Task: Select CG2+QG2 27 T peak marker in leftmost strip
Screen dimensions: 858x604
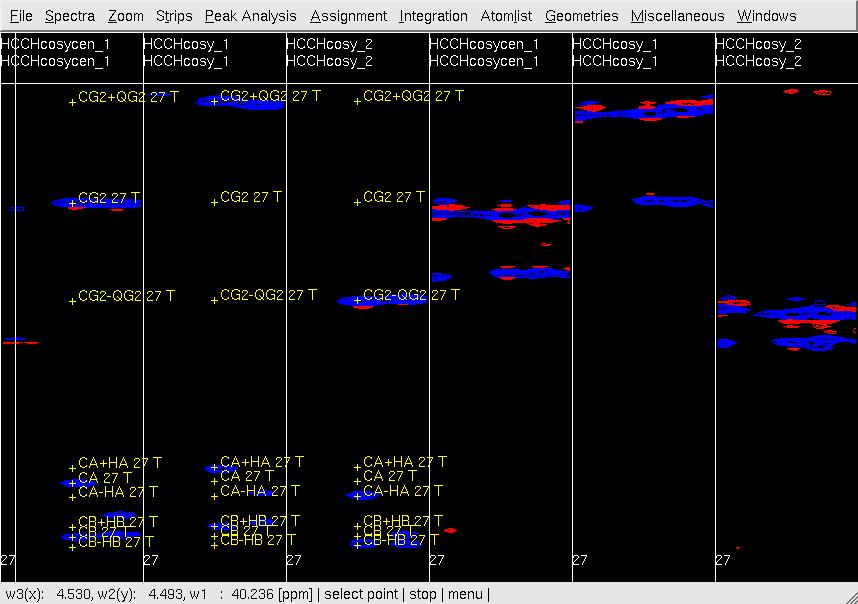Action: coord(72,101)
